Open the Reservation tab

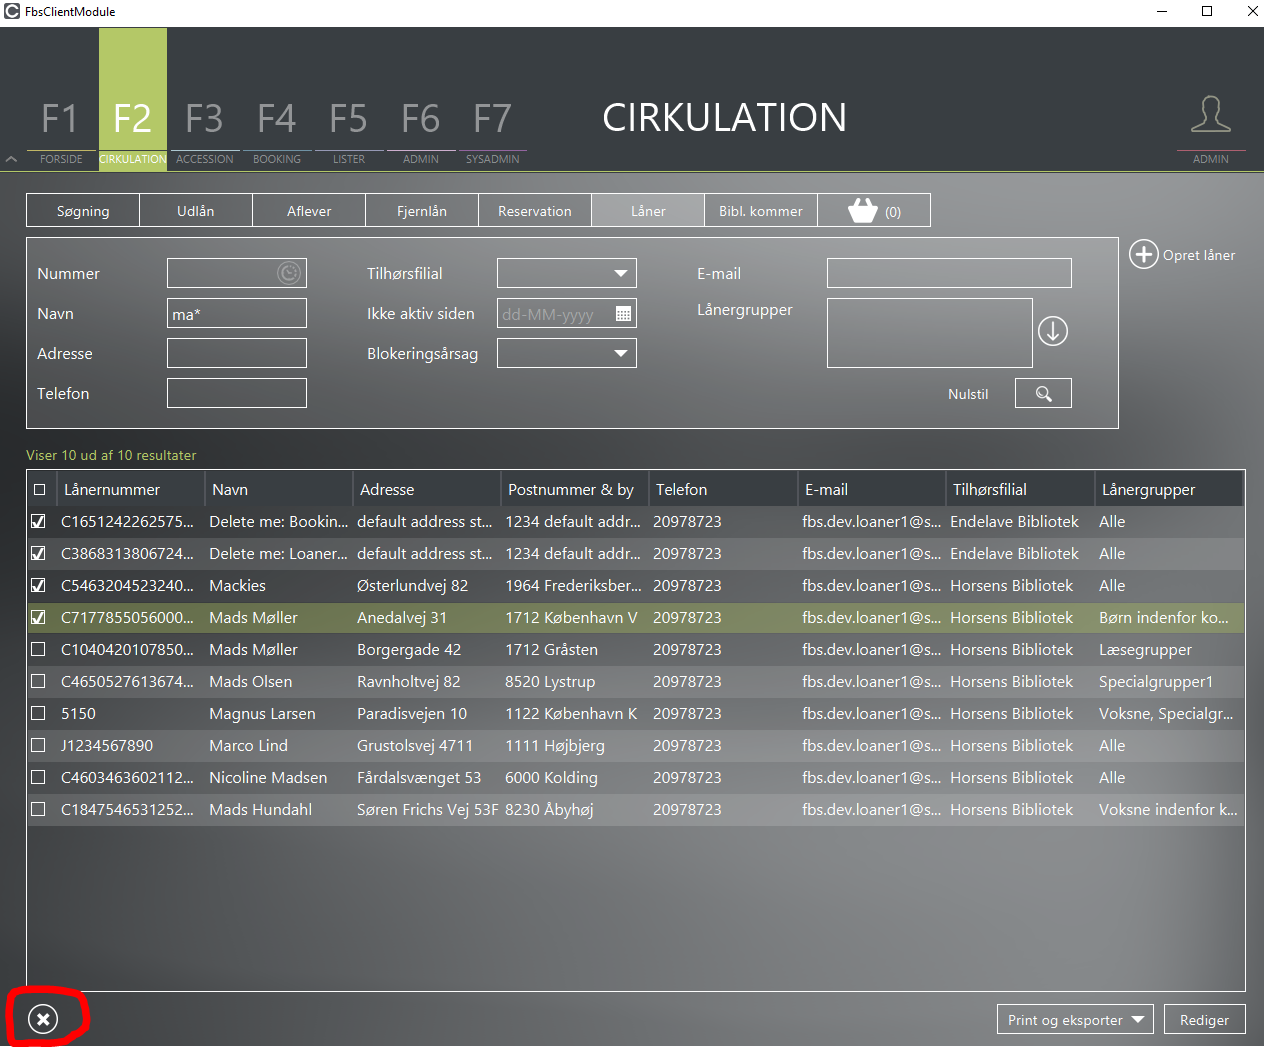tap(535, 211)
